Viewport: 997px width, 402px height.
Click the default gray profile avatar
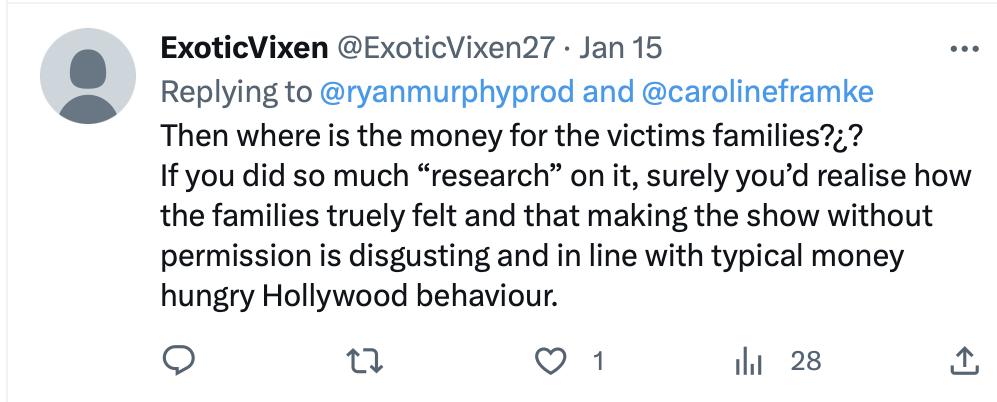click(x=87, y=77)
